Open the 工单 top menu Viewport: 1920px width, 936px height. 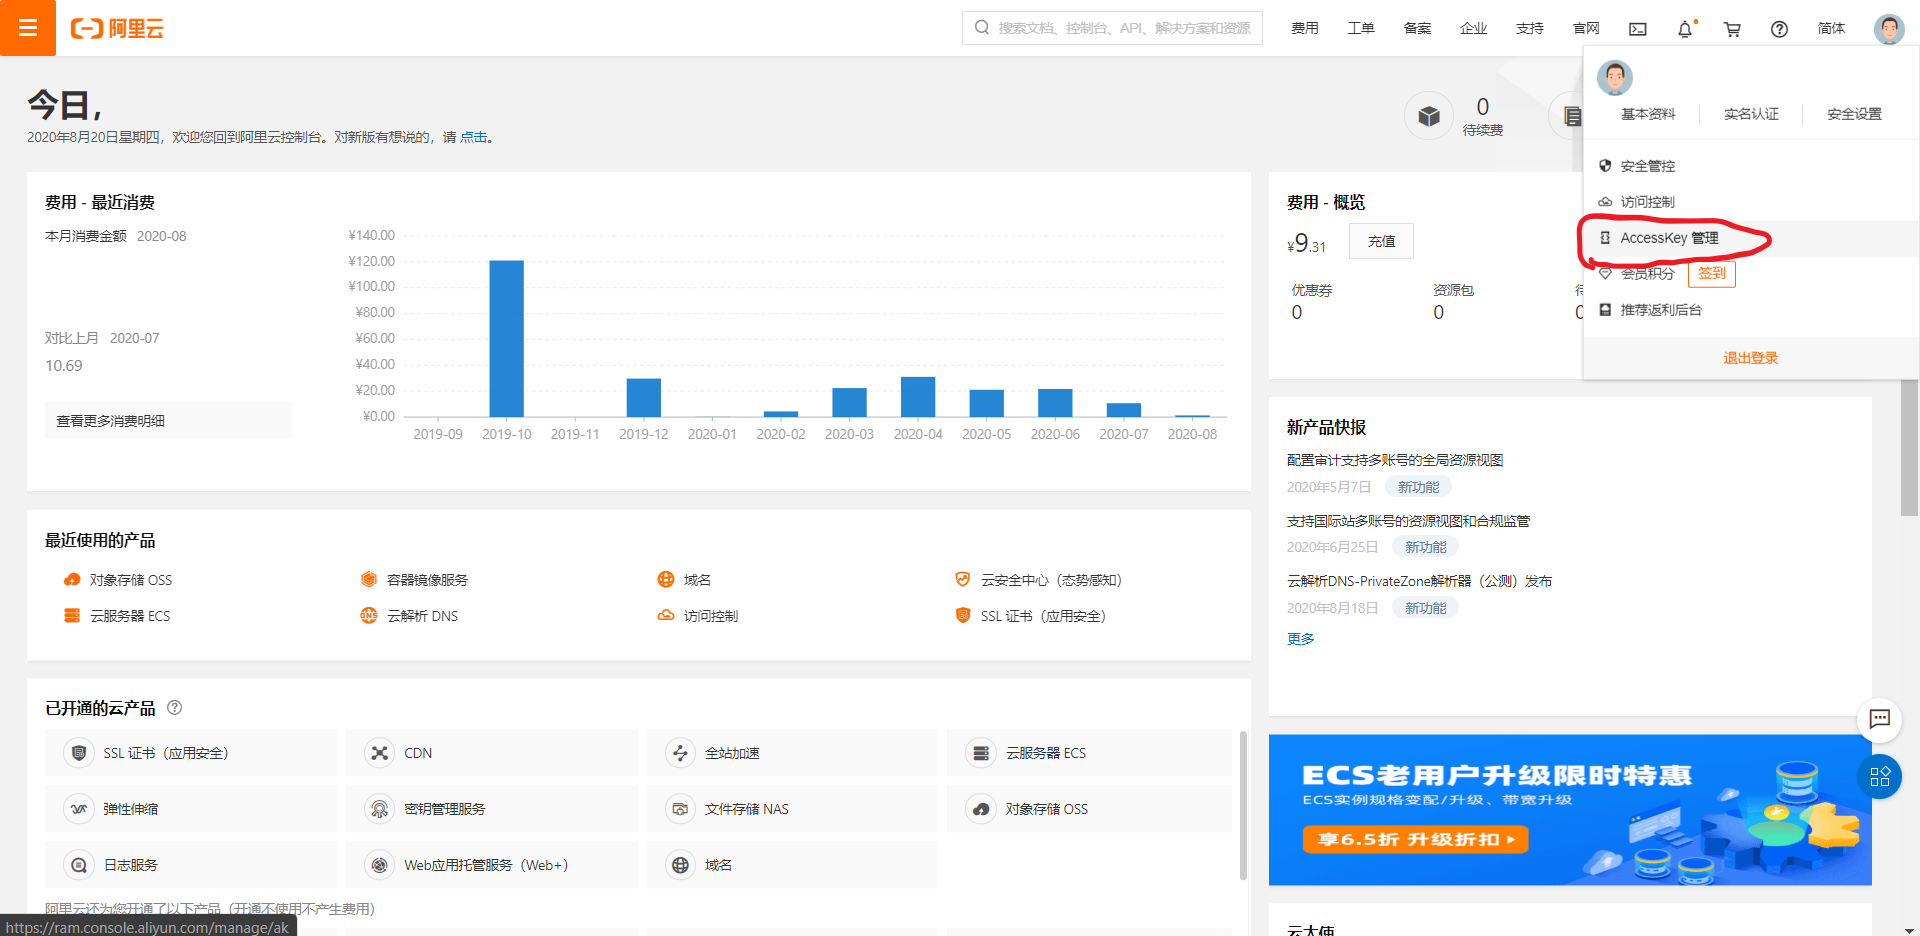[x=1360, y=29]
